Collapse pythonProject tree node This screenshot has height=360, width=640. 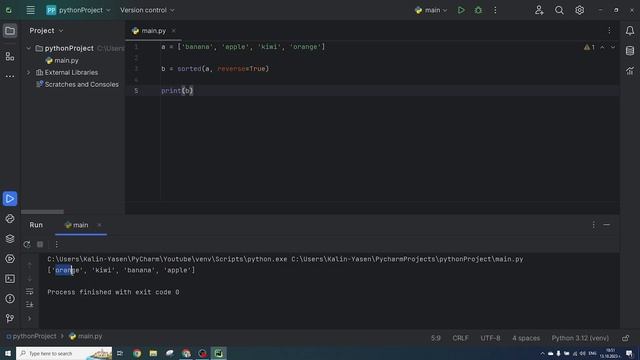(x=29, y=48)
